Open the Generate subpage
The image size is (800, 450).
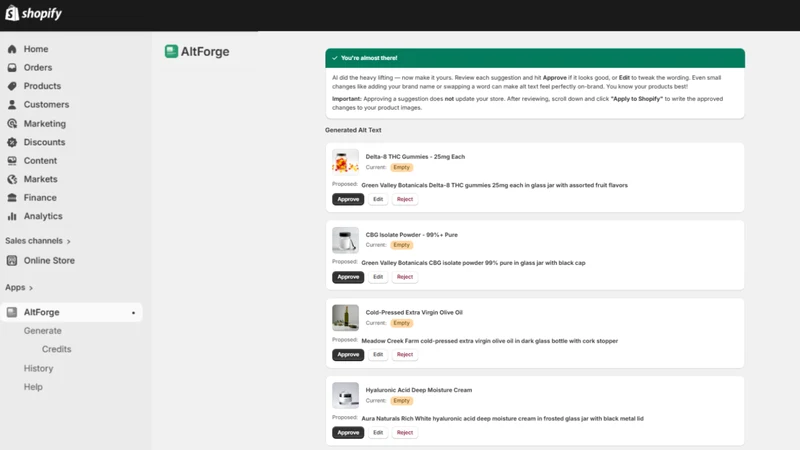click(x=42, y=331)
